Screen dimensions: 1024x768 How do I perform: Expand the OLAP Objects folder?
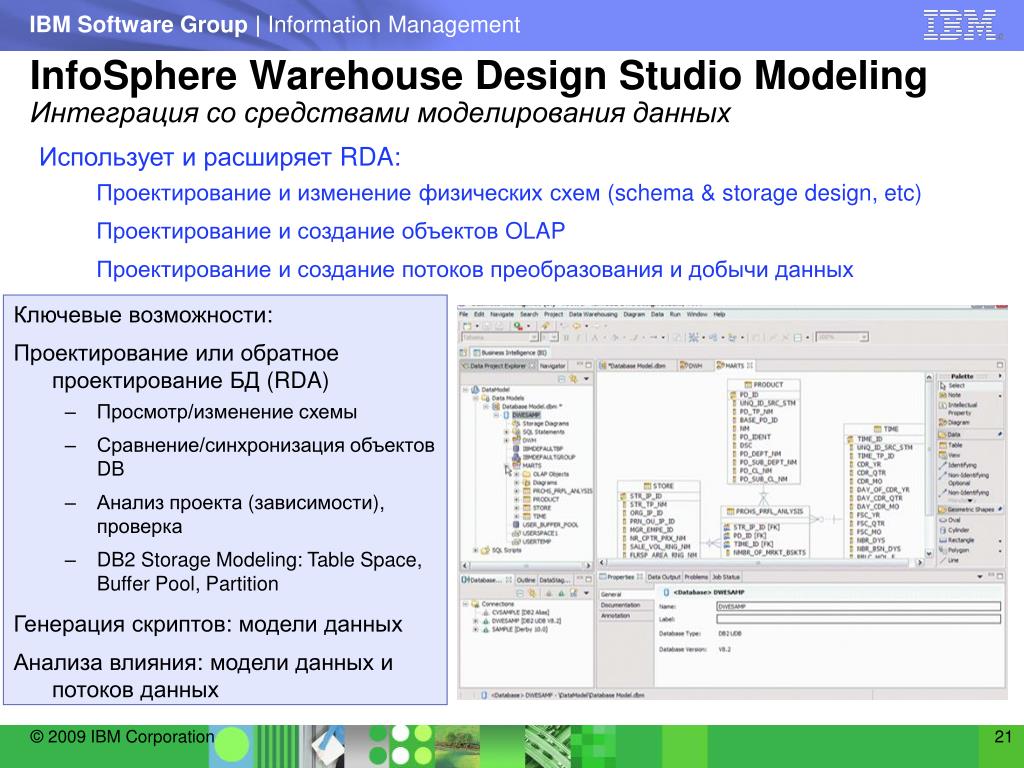tap(517, 474)
